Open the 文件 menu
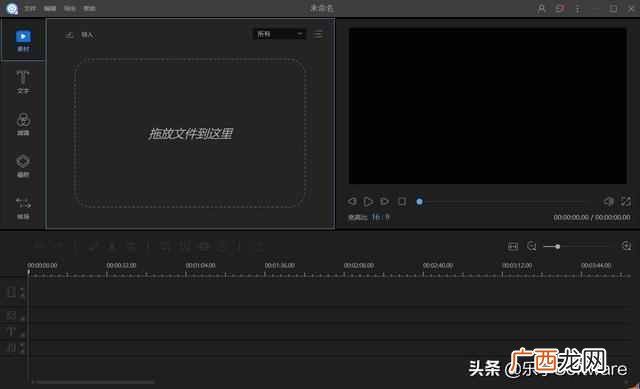This screenshot has width=640, height=389. coord(30,8)
